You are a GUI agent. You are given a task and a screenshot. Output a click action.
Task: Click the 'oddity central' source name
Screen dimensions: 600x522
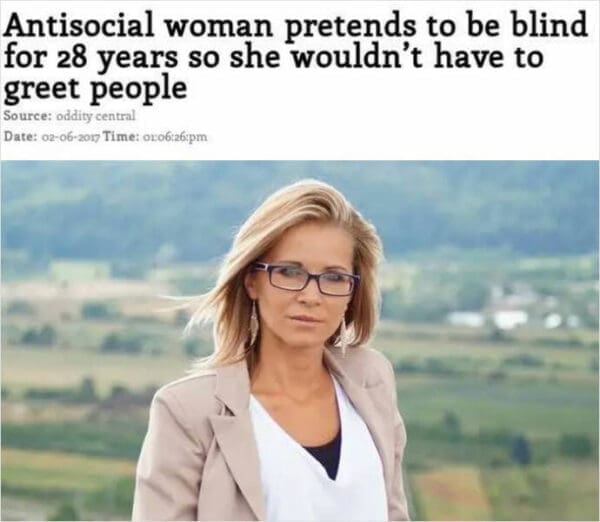click(x=96, y=116)
